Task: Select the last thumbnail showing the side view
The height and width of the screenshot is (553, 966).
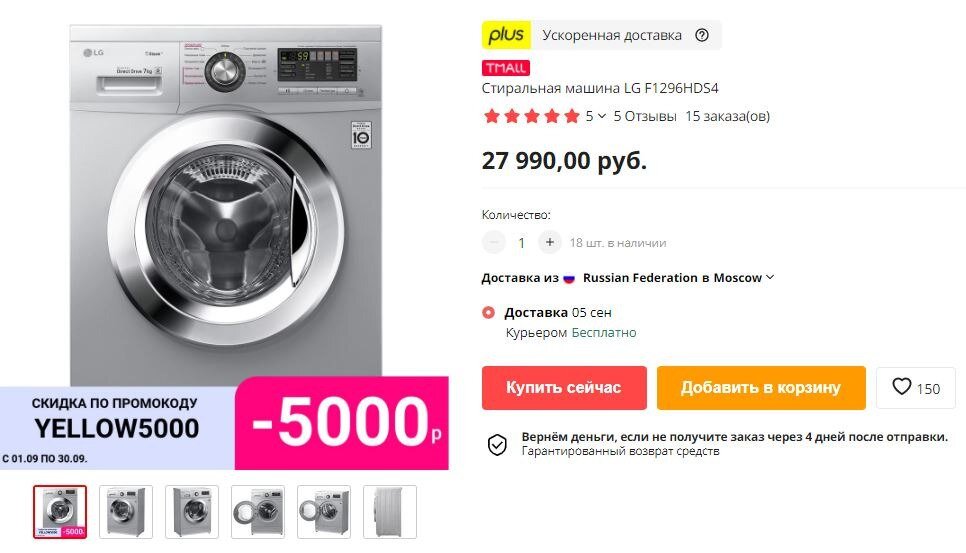Action: tap(389, 512)
